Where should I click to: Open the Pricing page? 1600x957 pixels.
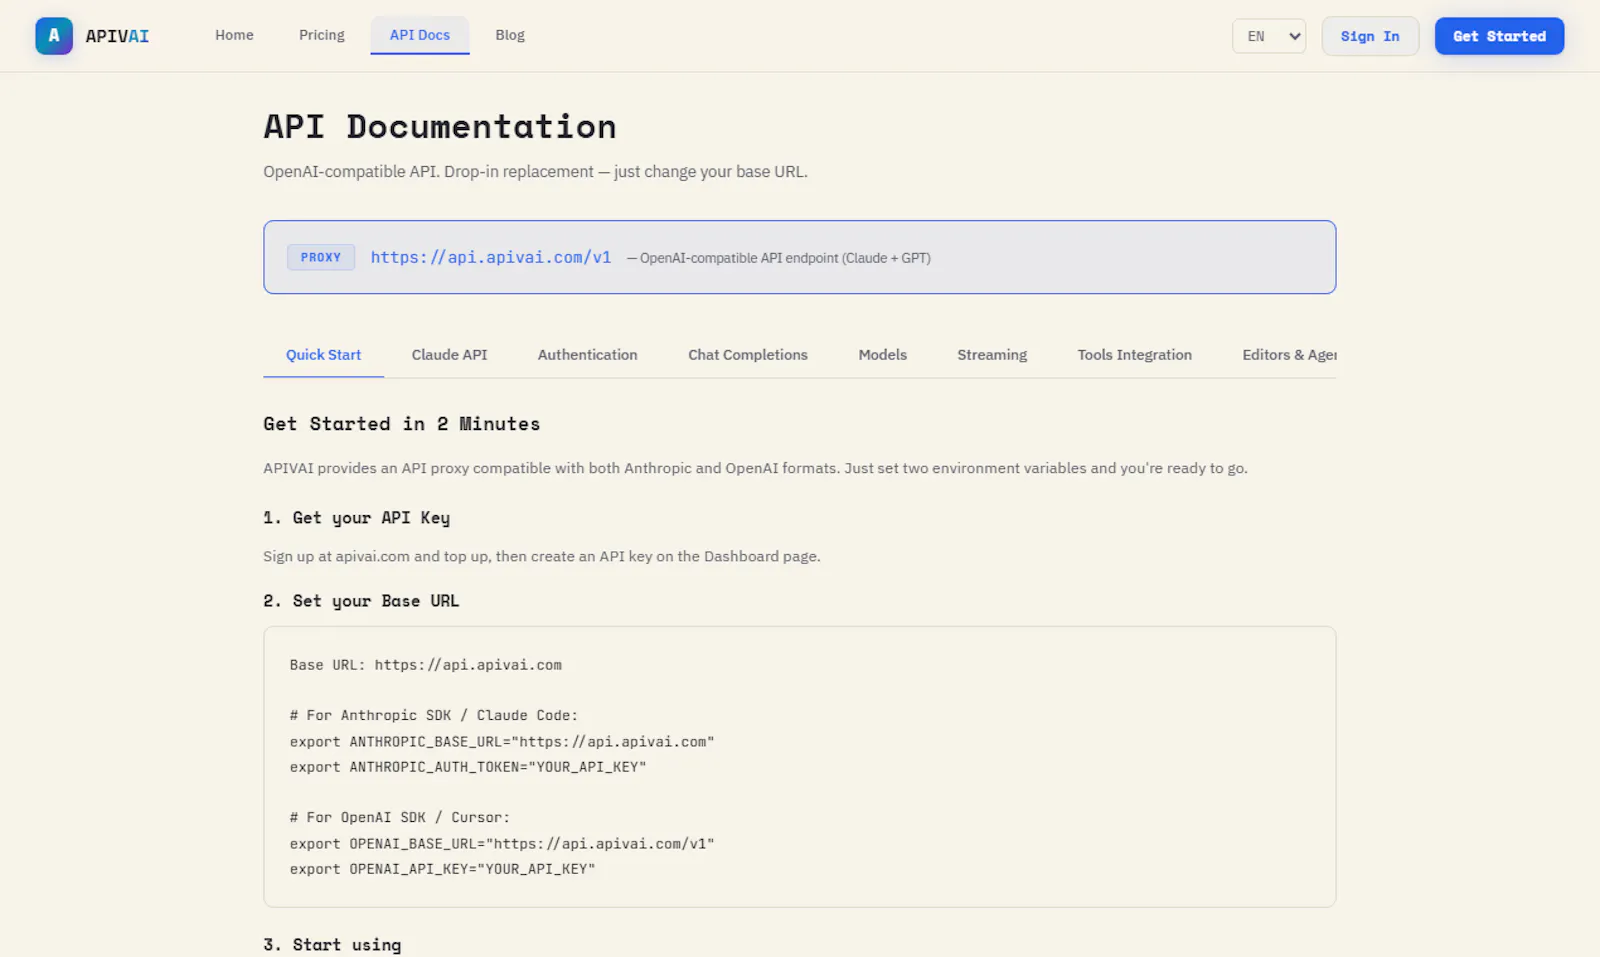[x=322, y=35]
